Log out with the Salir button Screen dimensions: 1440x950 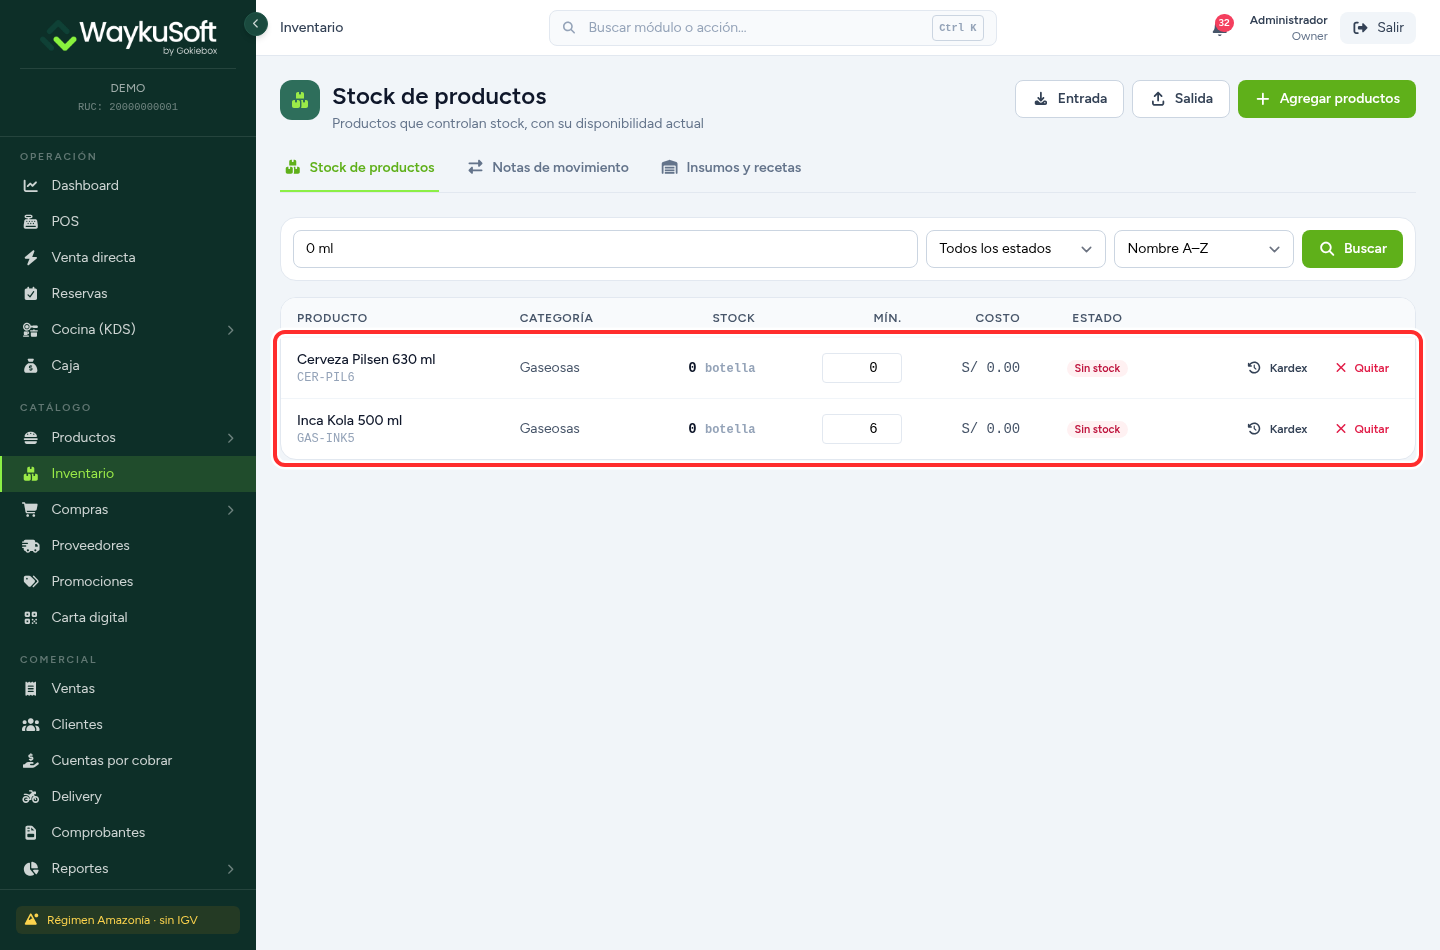tap(1378, 28)
